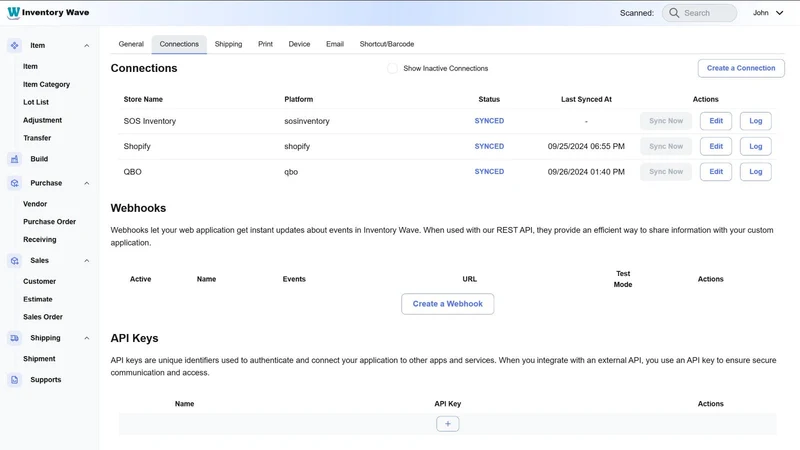
Task: Click SYNCED status for Shopify row
Action: pyautogui.click(x=489, y=146)
